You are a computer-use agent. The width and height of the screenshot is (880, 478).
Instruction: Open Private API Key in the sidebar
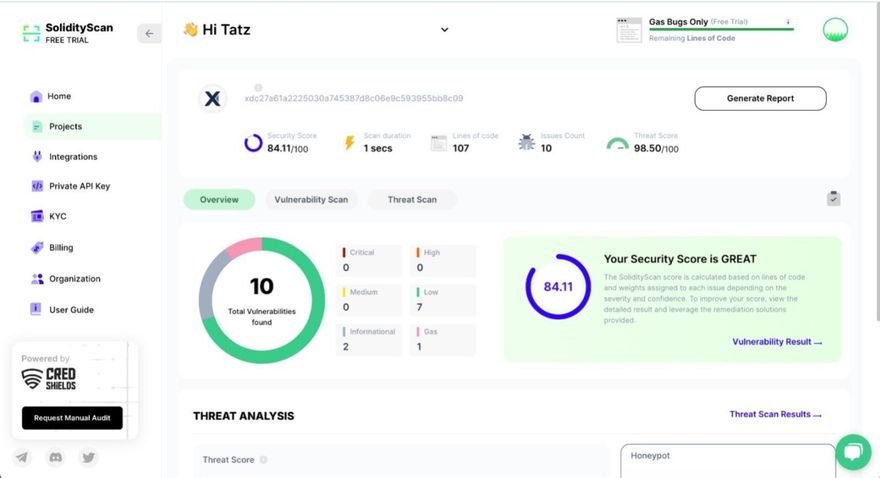click(x=79, y=186)
